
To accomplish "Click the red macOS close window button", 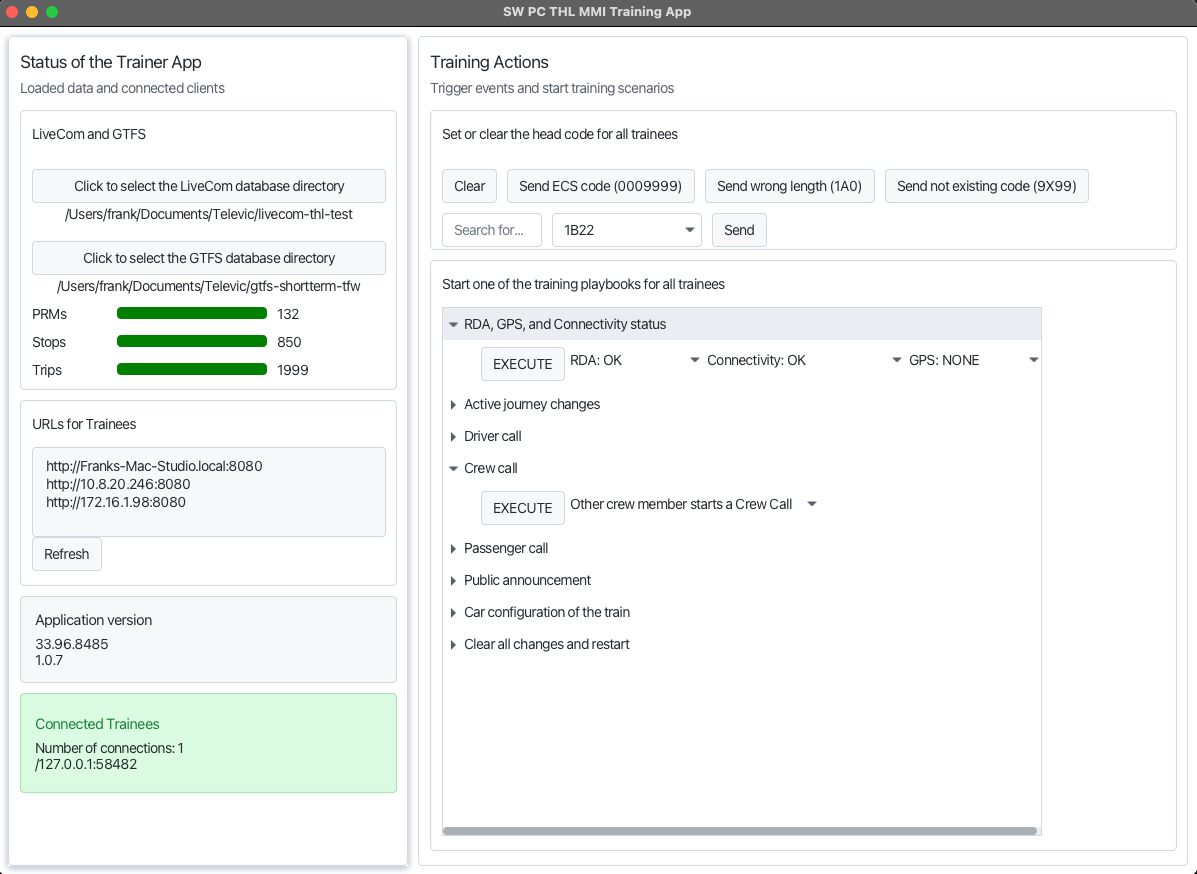I will pyautogui.click(x=12, y=12).
